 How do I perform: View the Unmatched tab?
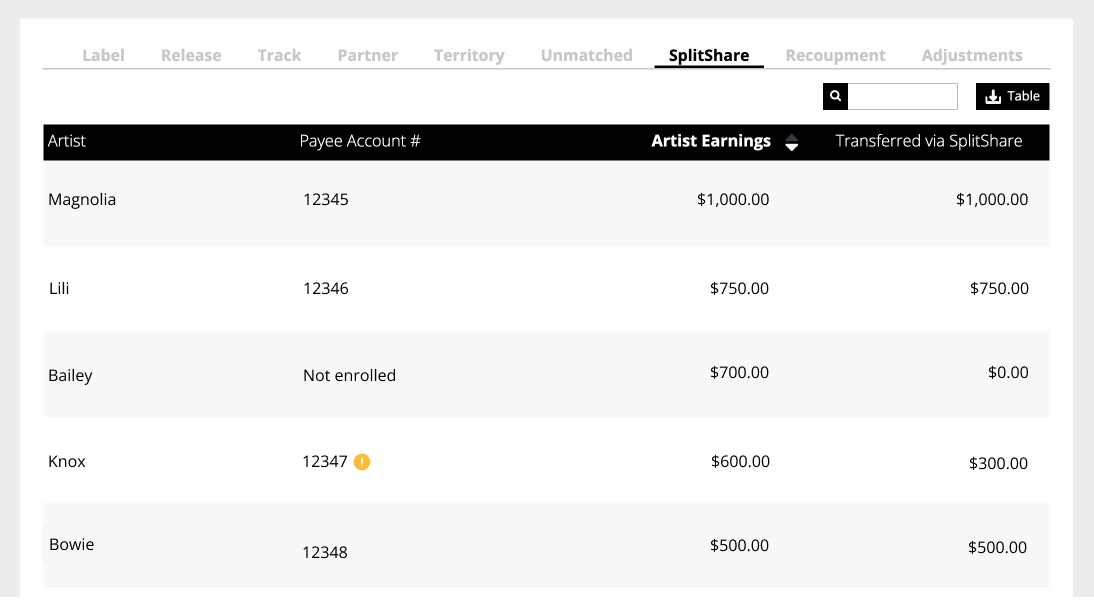tap(587, 55)
